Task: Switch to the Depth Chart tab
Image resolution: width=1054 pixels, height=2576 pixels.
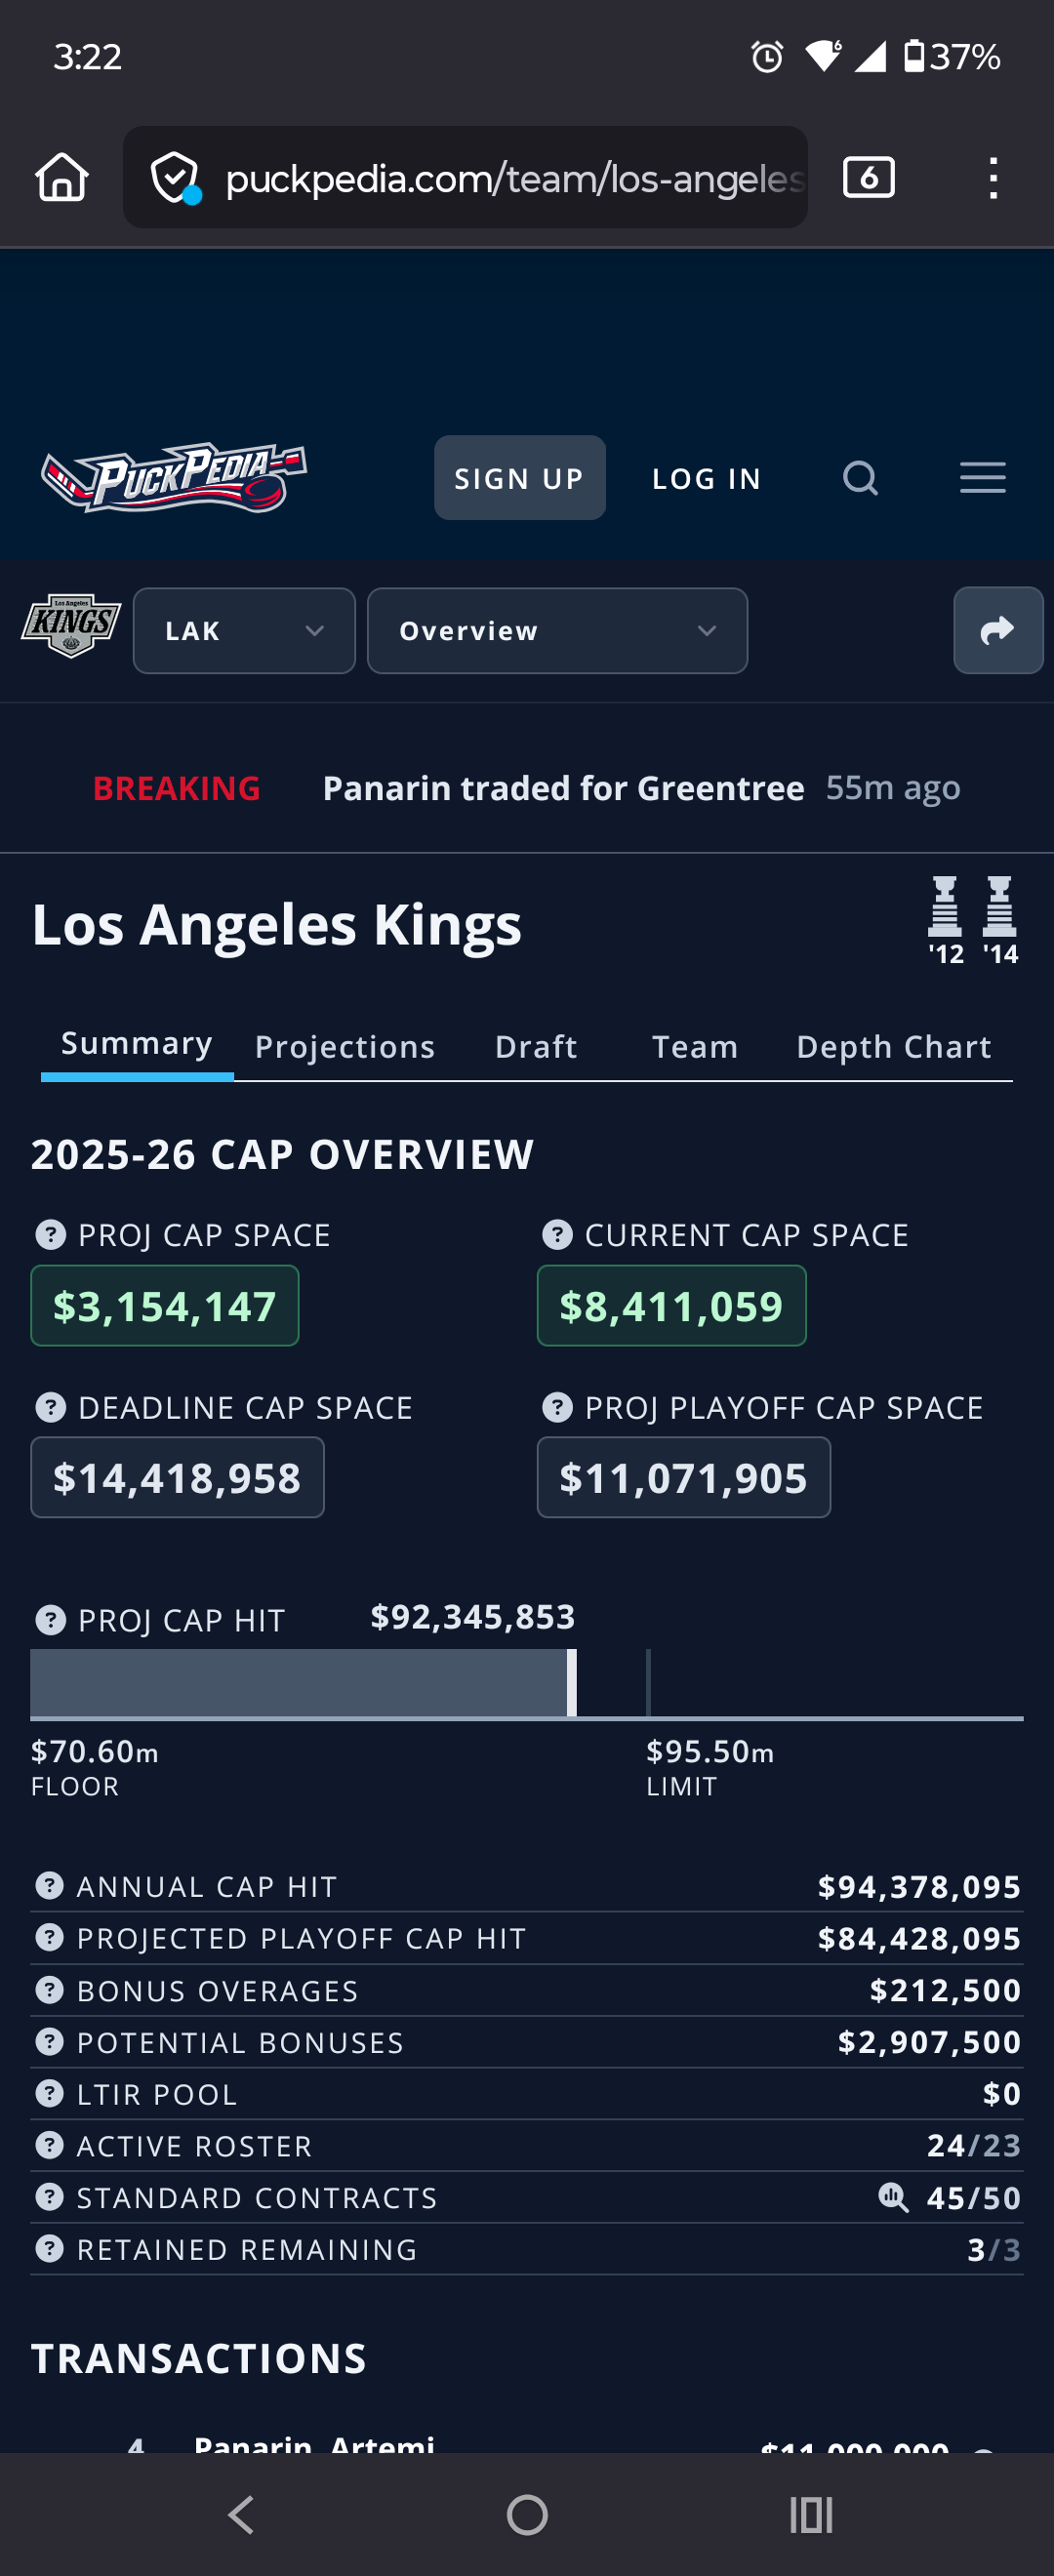Action: pos(893,1047)
